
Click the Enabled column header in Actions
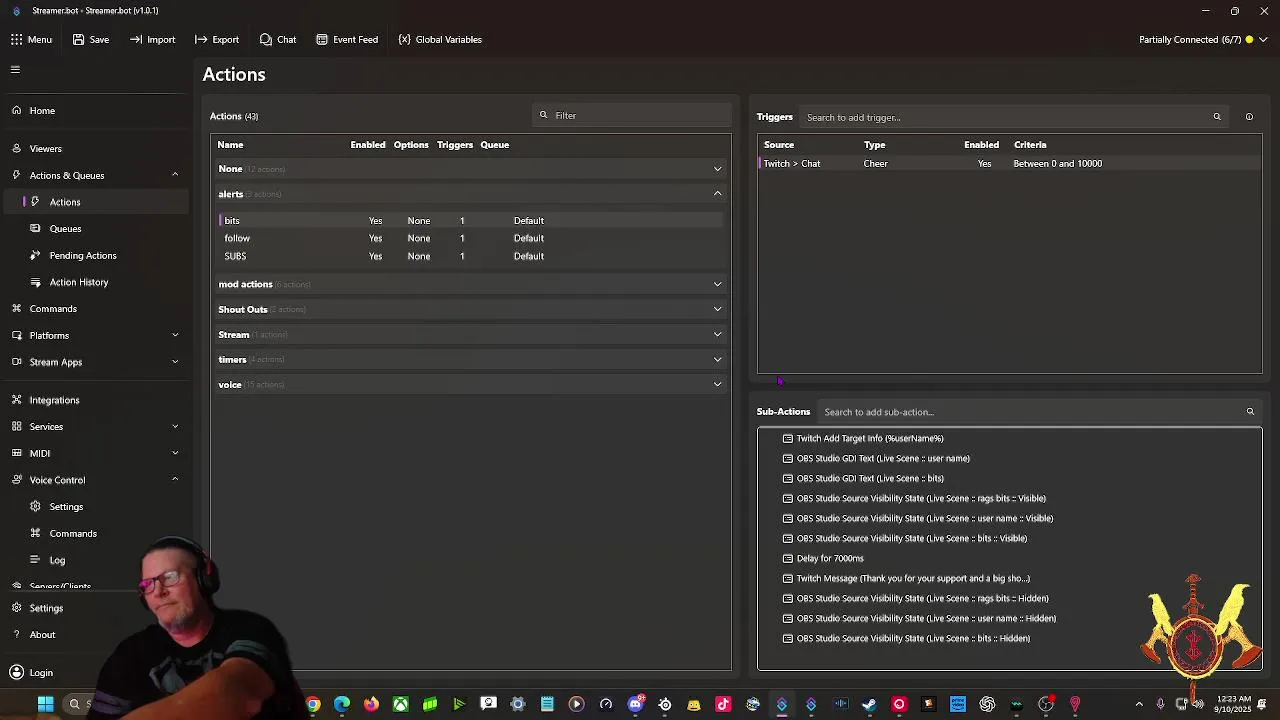tap(368, 145)
